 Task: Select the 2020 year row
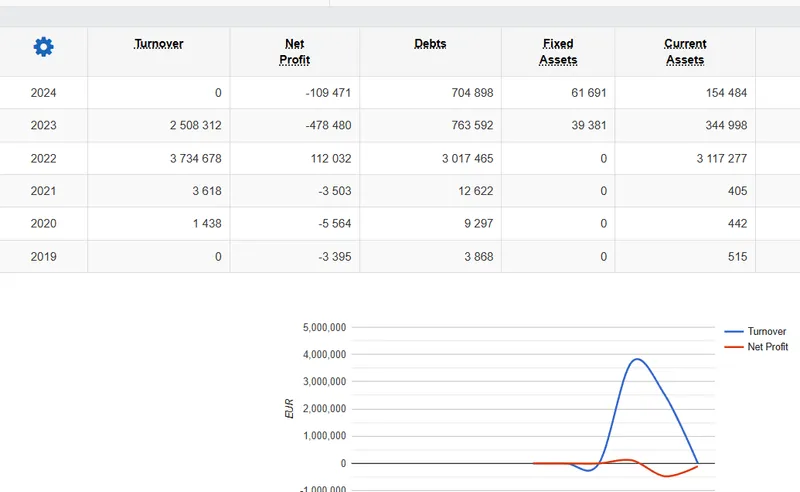click(44, 224)
